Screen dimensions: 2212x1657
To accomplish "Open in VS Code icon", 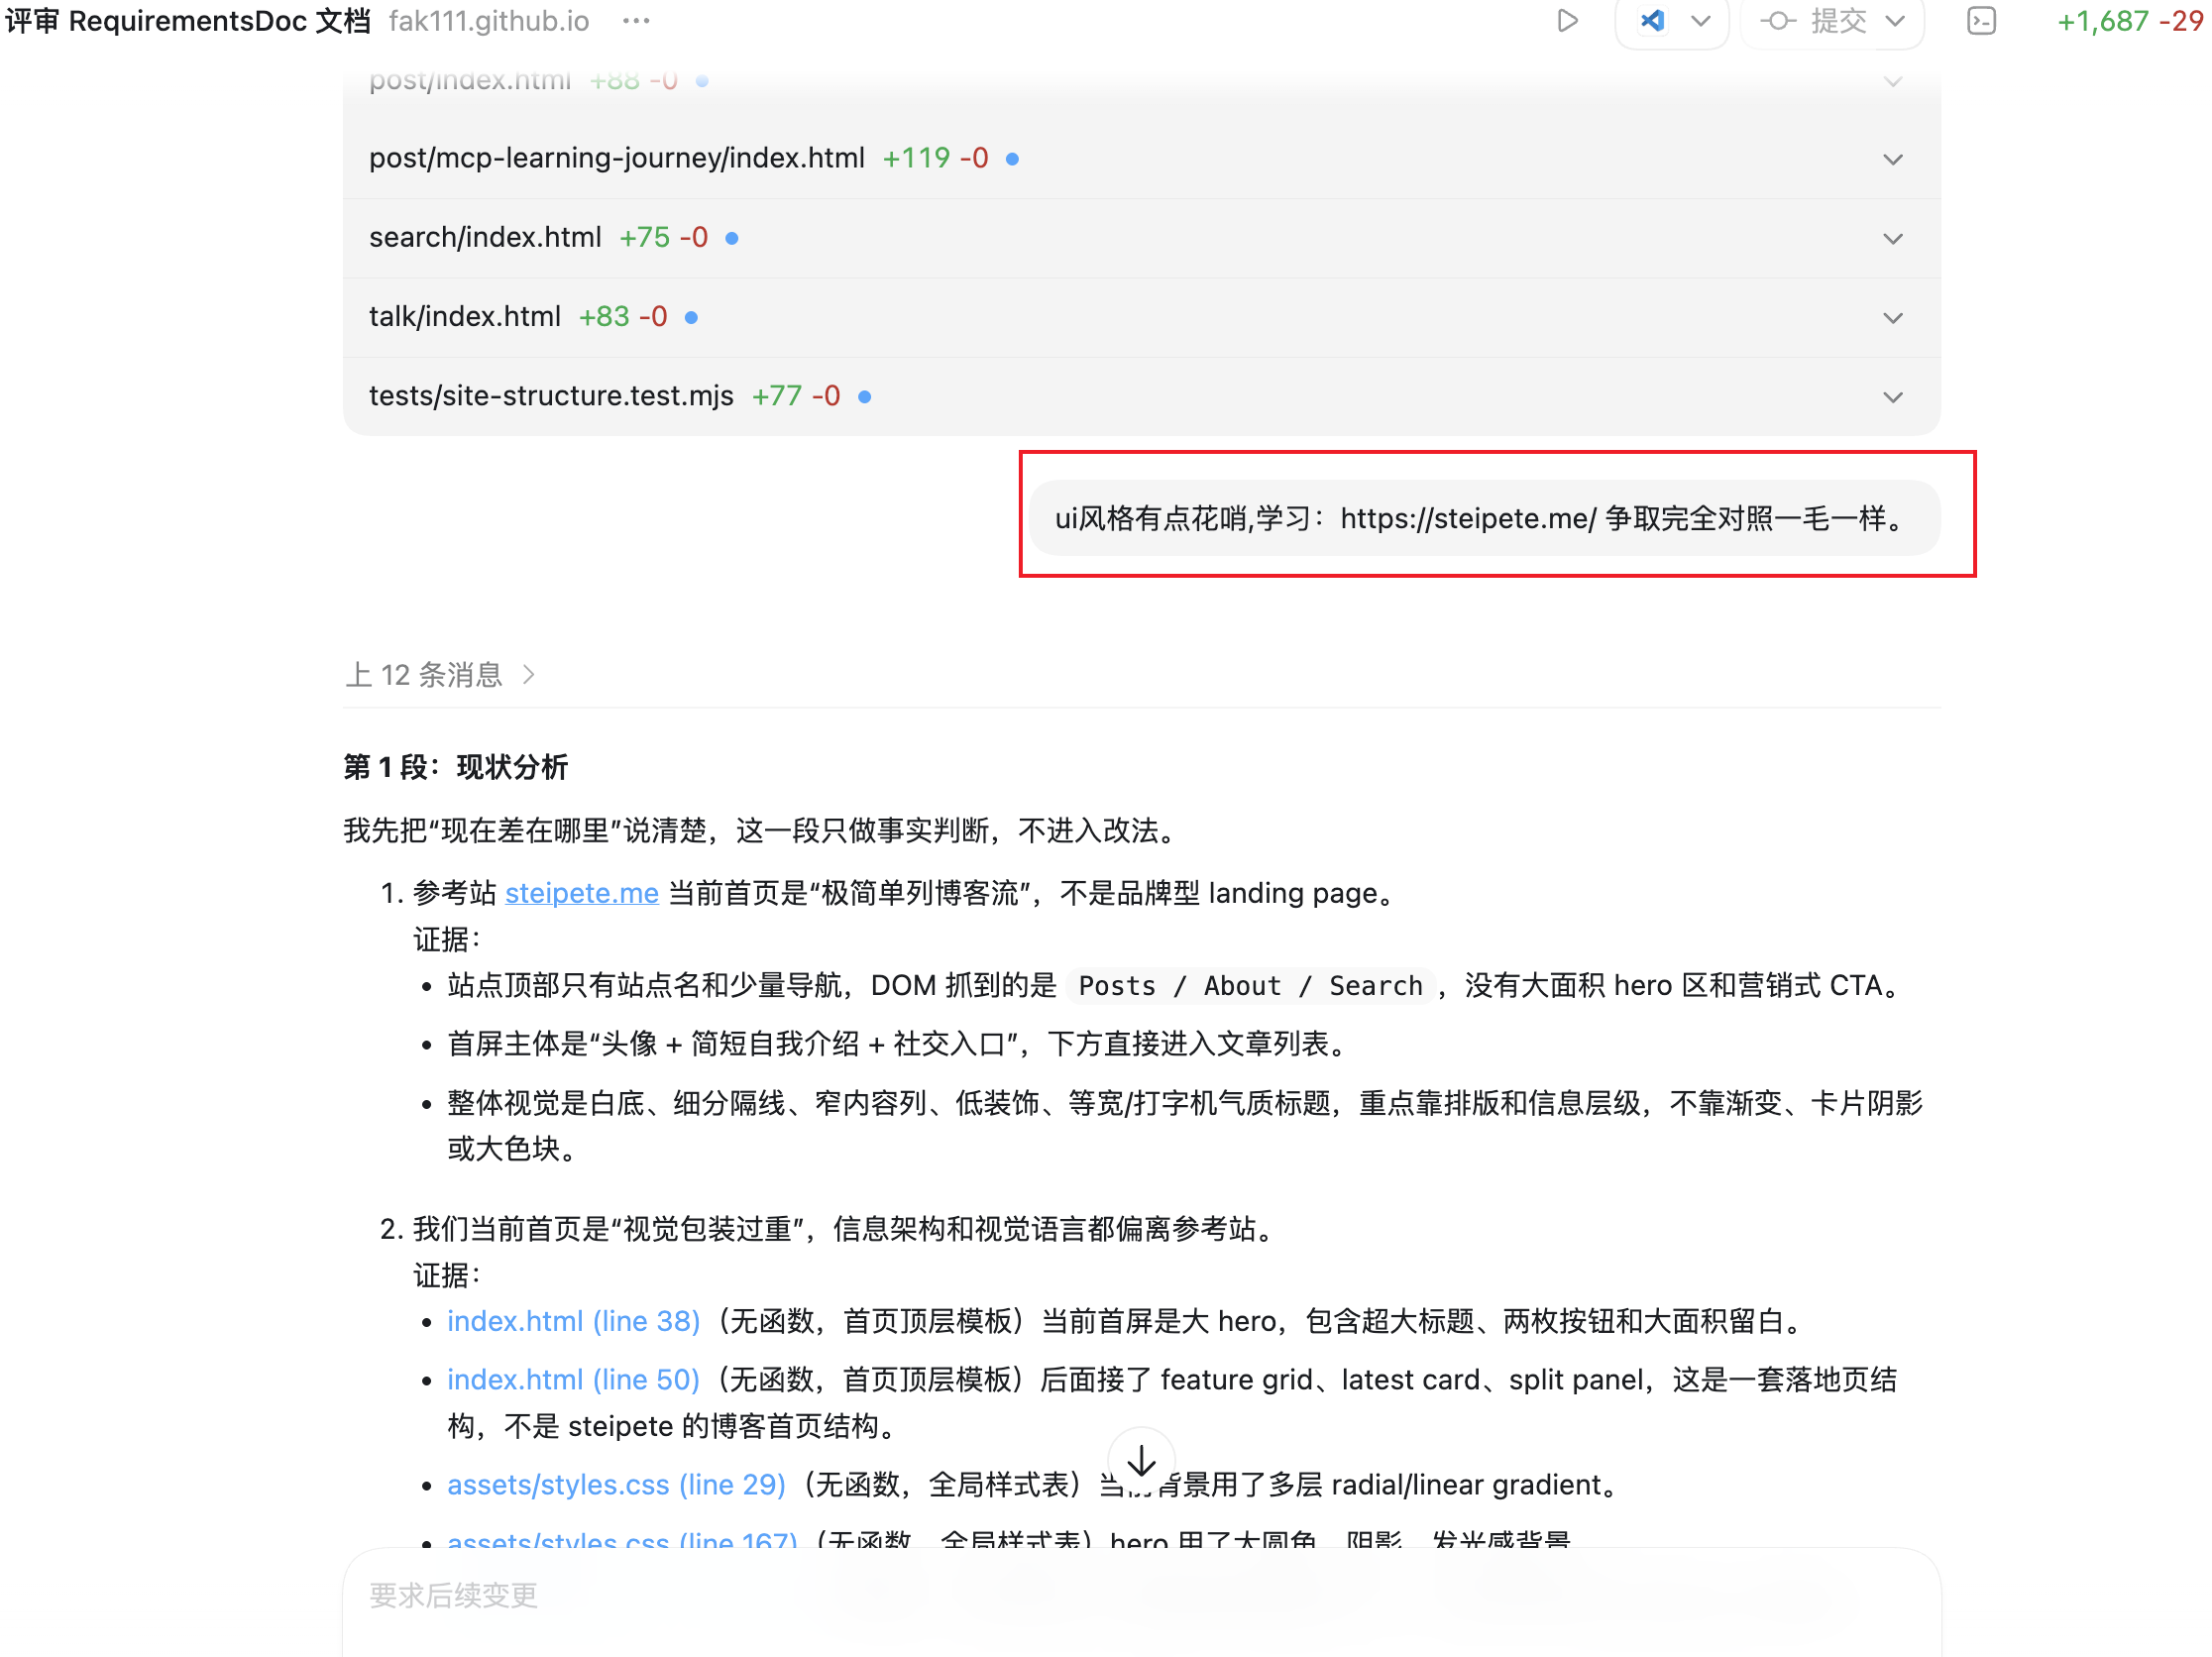I will [1652, 21].
